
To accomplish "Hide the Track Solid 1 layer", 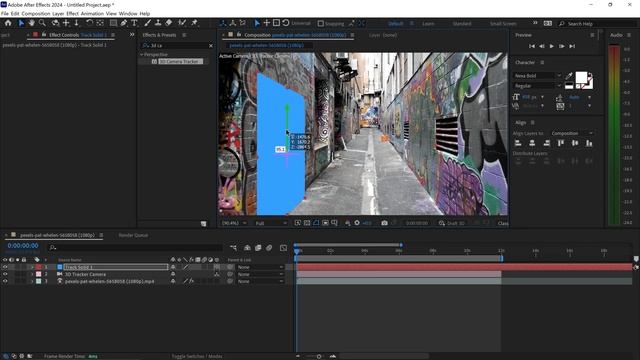I will tap(5, 267).
